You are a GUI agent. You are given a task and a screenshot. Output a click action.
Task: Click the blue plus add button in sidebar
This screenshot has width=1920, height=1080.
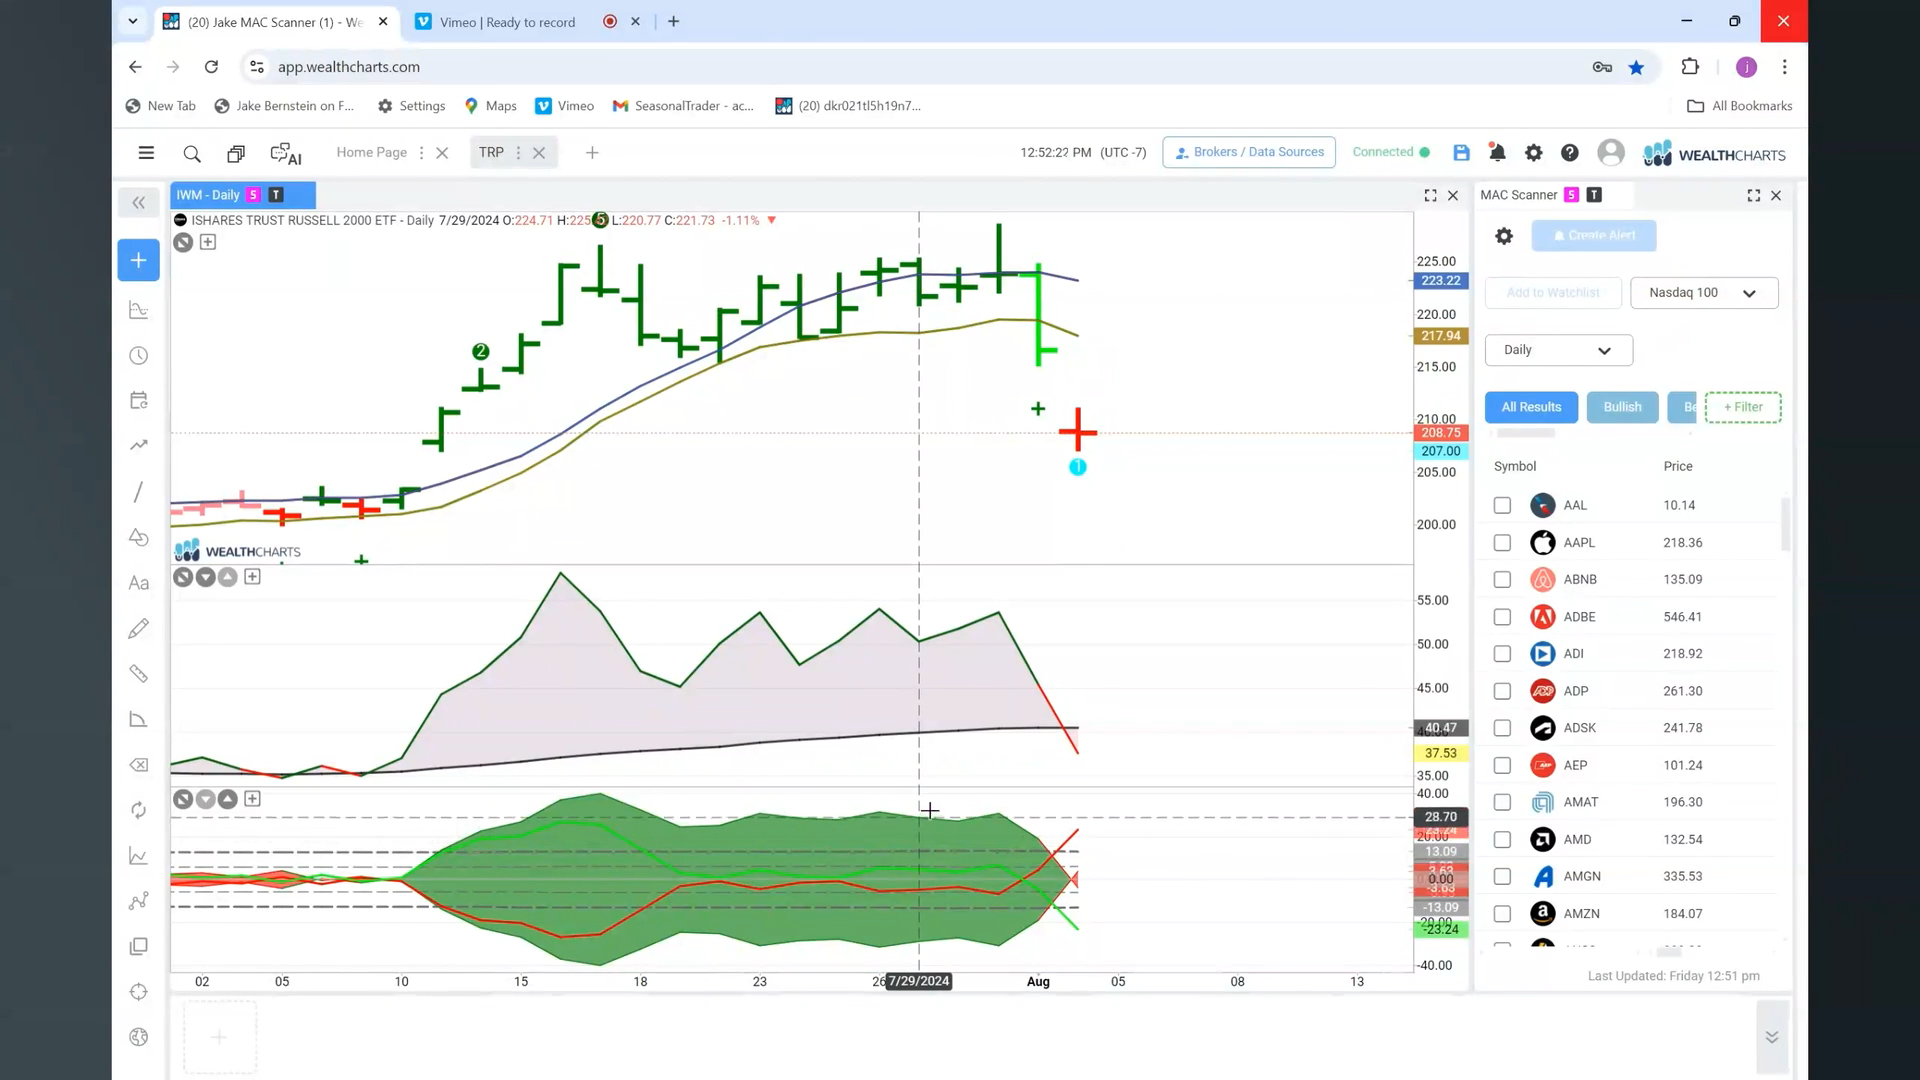(139, 260)
